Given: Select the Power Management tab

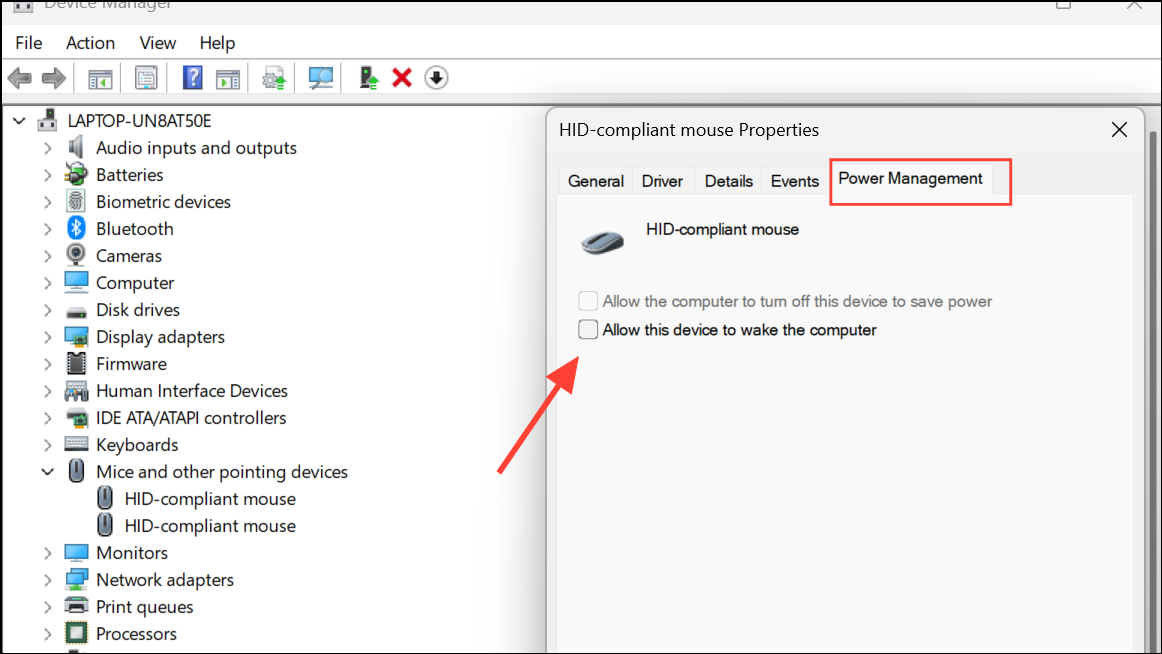Looking at the screenshot, I should (x=910, y=178).
